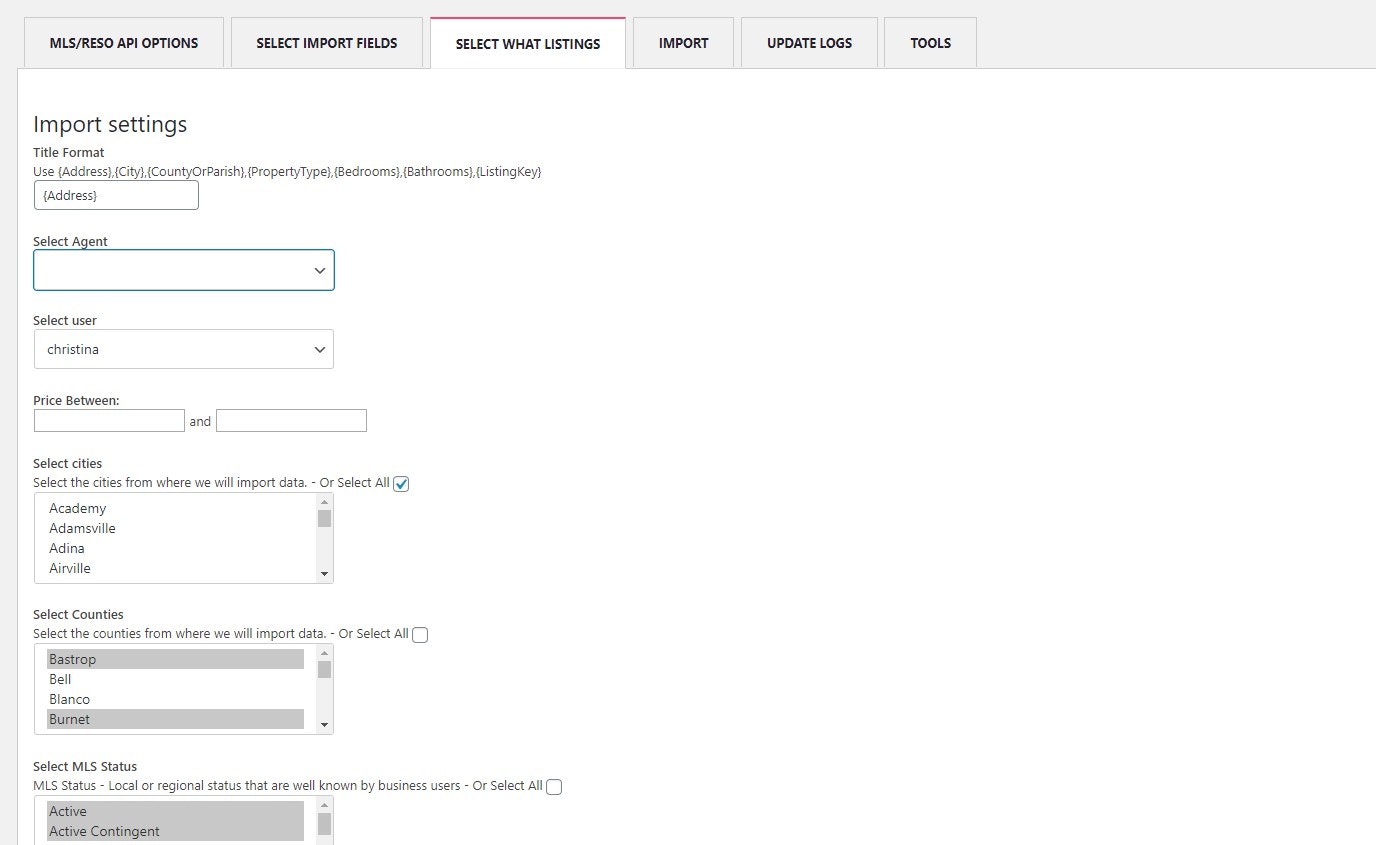The width and height of the screenshot is (1376, 845).
Task: Open the Select Agent dropdown
Action: (184, 270)
